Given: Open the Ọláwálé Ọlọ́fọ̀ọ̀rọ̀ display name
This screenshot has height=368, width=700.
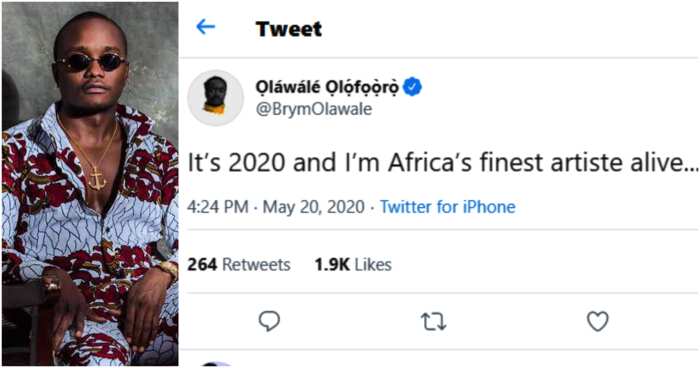Looking at the screenshot, I should [327, 87].
